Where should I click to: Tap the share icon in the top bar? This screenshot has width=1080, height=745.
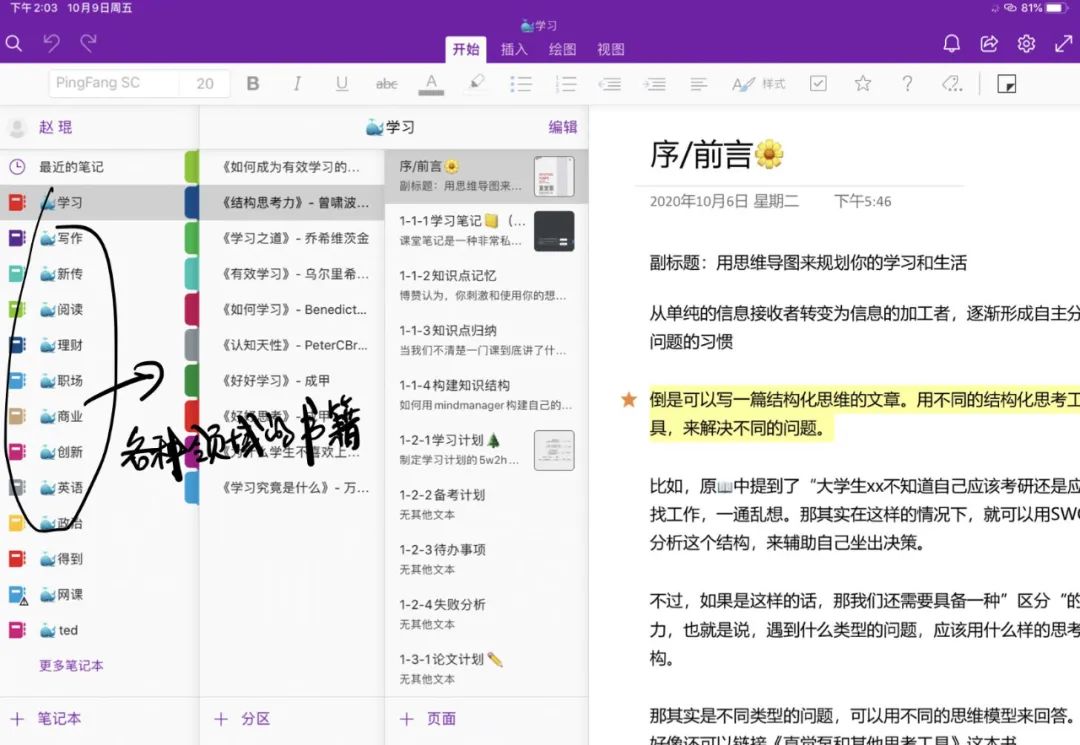988,44
